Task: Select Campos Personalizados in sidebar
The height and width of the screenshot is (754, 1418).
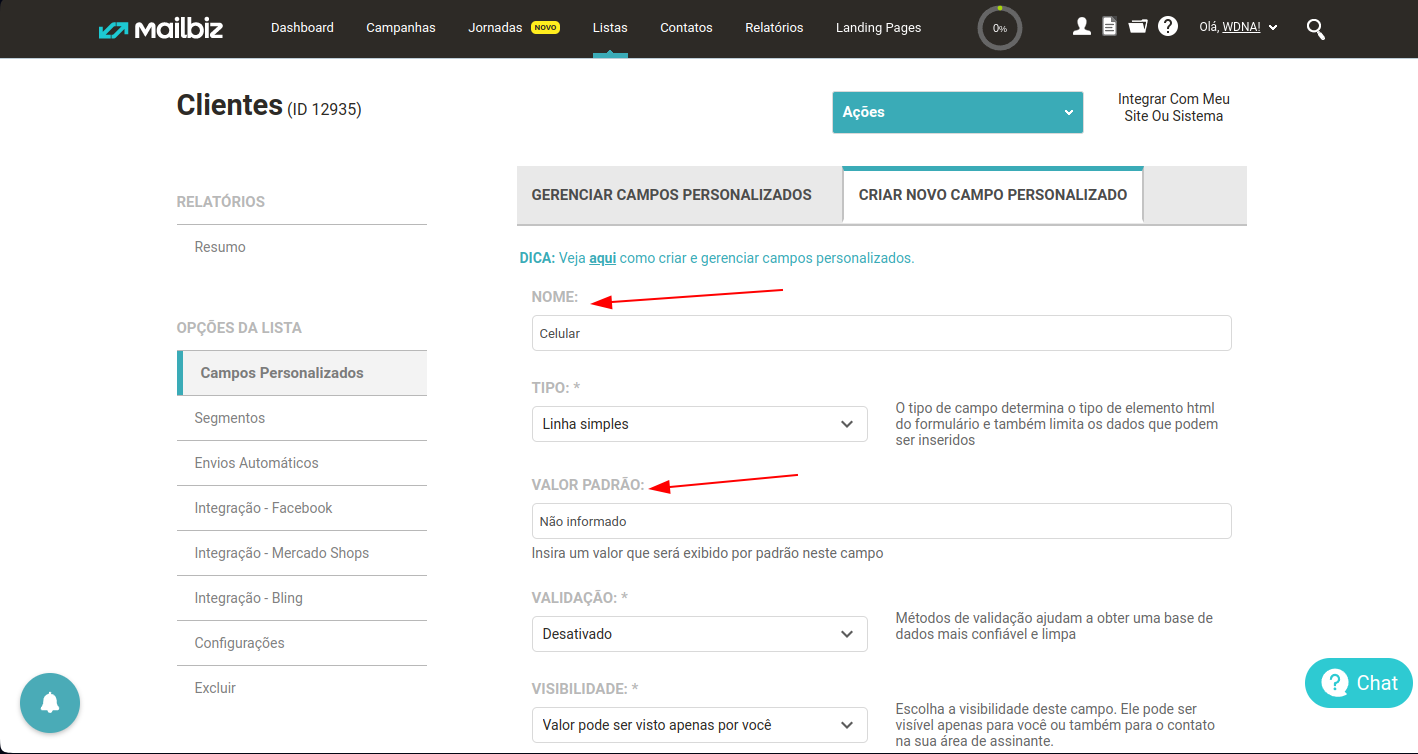Action: coord(302,373)
